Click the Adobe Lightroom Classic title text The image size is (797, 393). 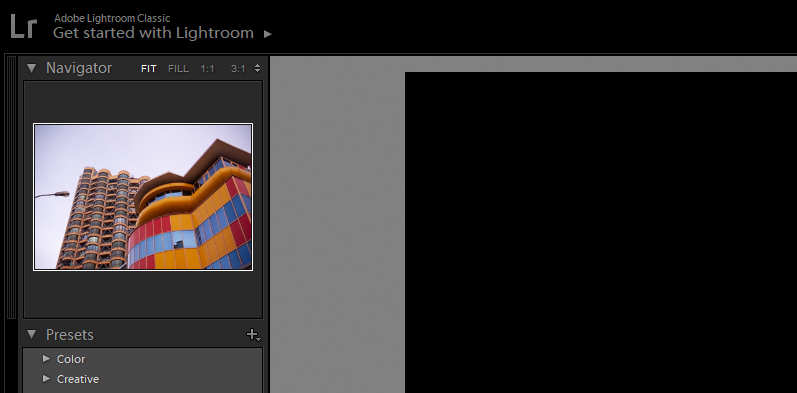coord(112,18)
